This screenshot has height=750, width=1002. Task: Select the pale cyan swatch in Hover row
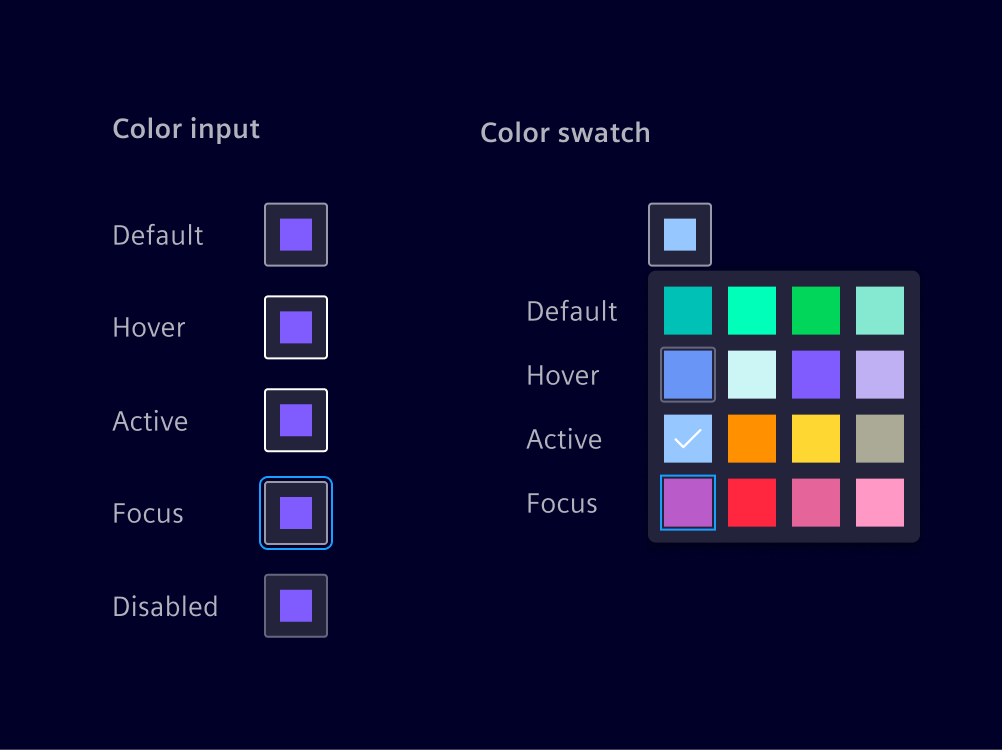751,374
